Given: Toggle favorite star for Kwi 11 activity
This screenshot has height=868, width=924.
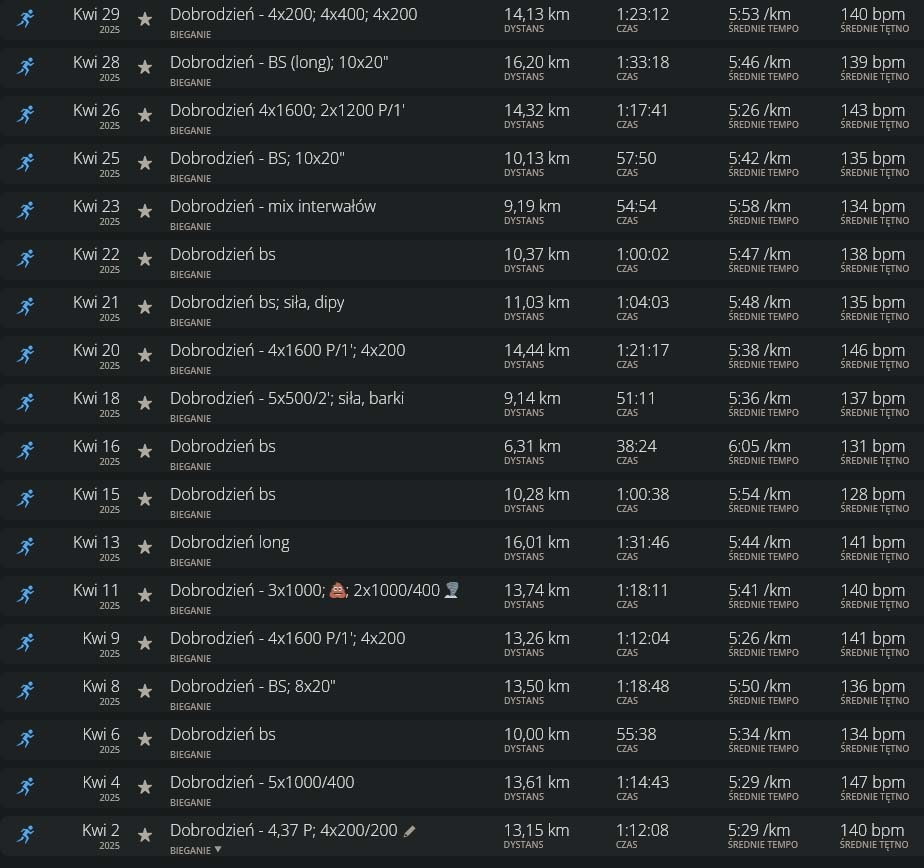Looking at the screenshot, I should 145,595.
